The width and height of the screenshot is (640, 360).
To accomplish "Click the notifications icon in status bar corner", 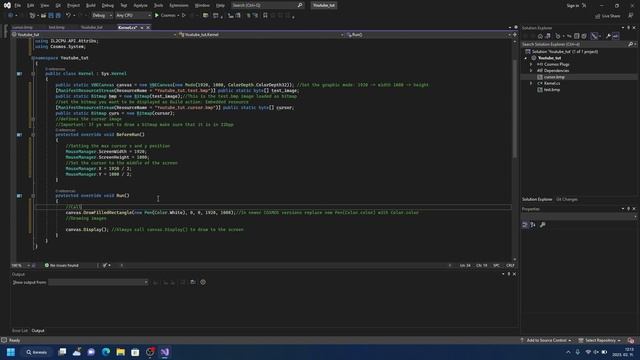I will point(631,340).
